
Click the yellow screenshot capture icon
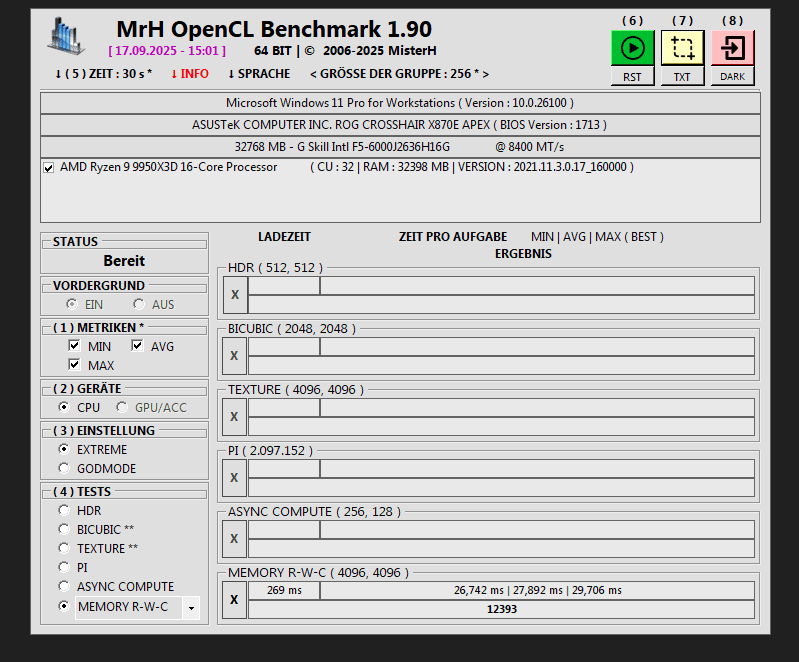click(682, 48)
